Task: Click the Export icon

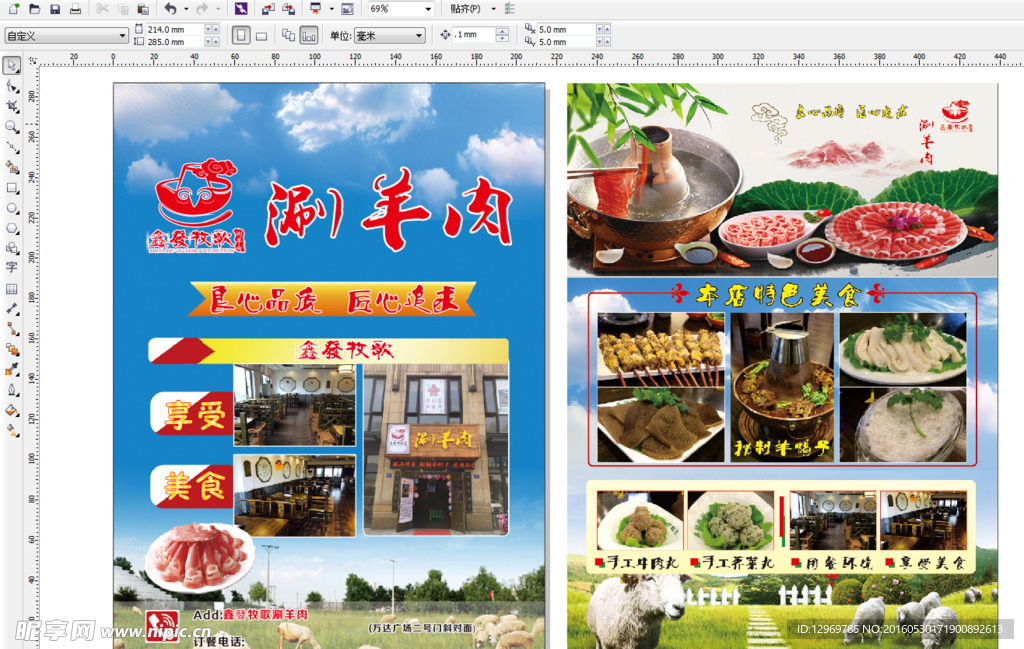Action: click(x=289, y=8)
